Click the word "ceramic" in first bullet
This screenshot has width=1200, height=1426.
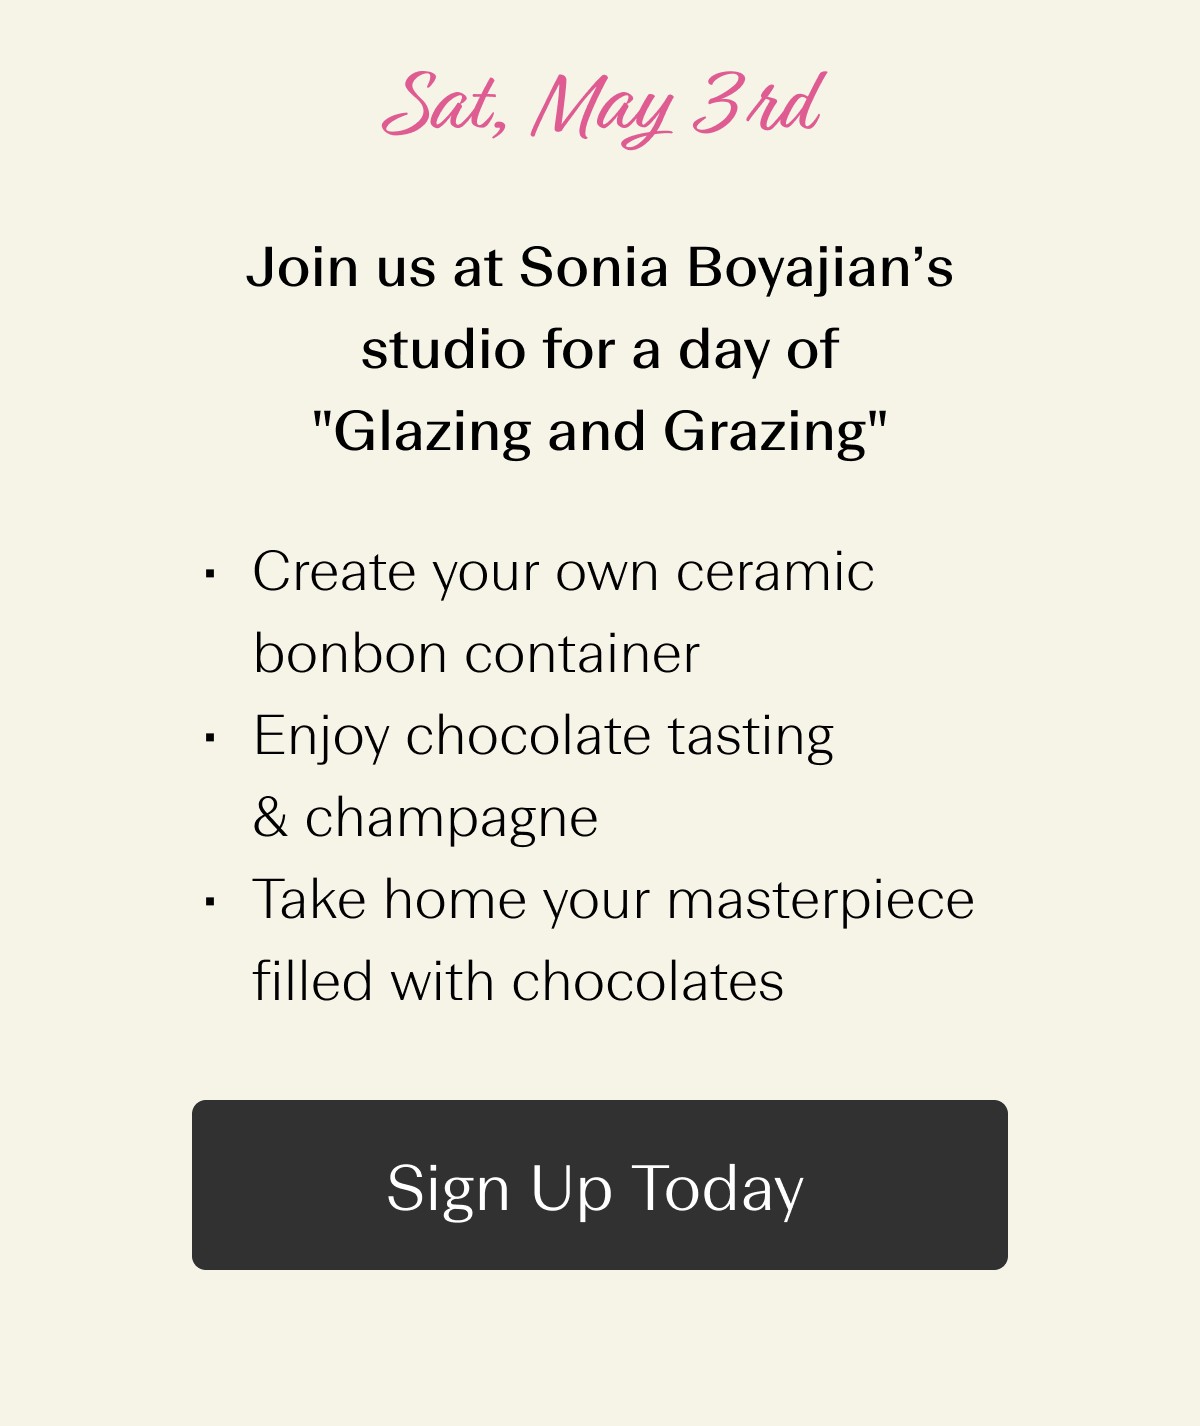point(775,572)
